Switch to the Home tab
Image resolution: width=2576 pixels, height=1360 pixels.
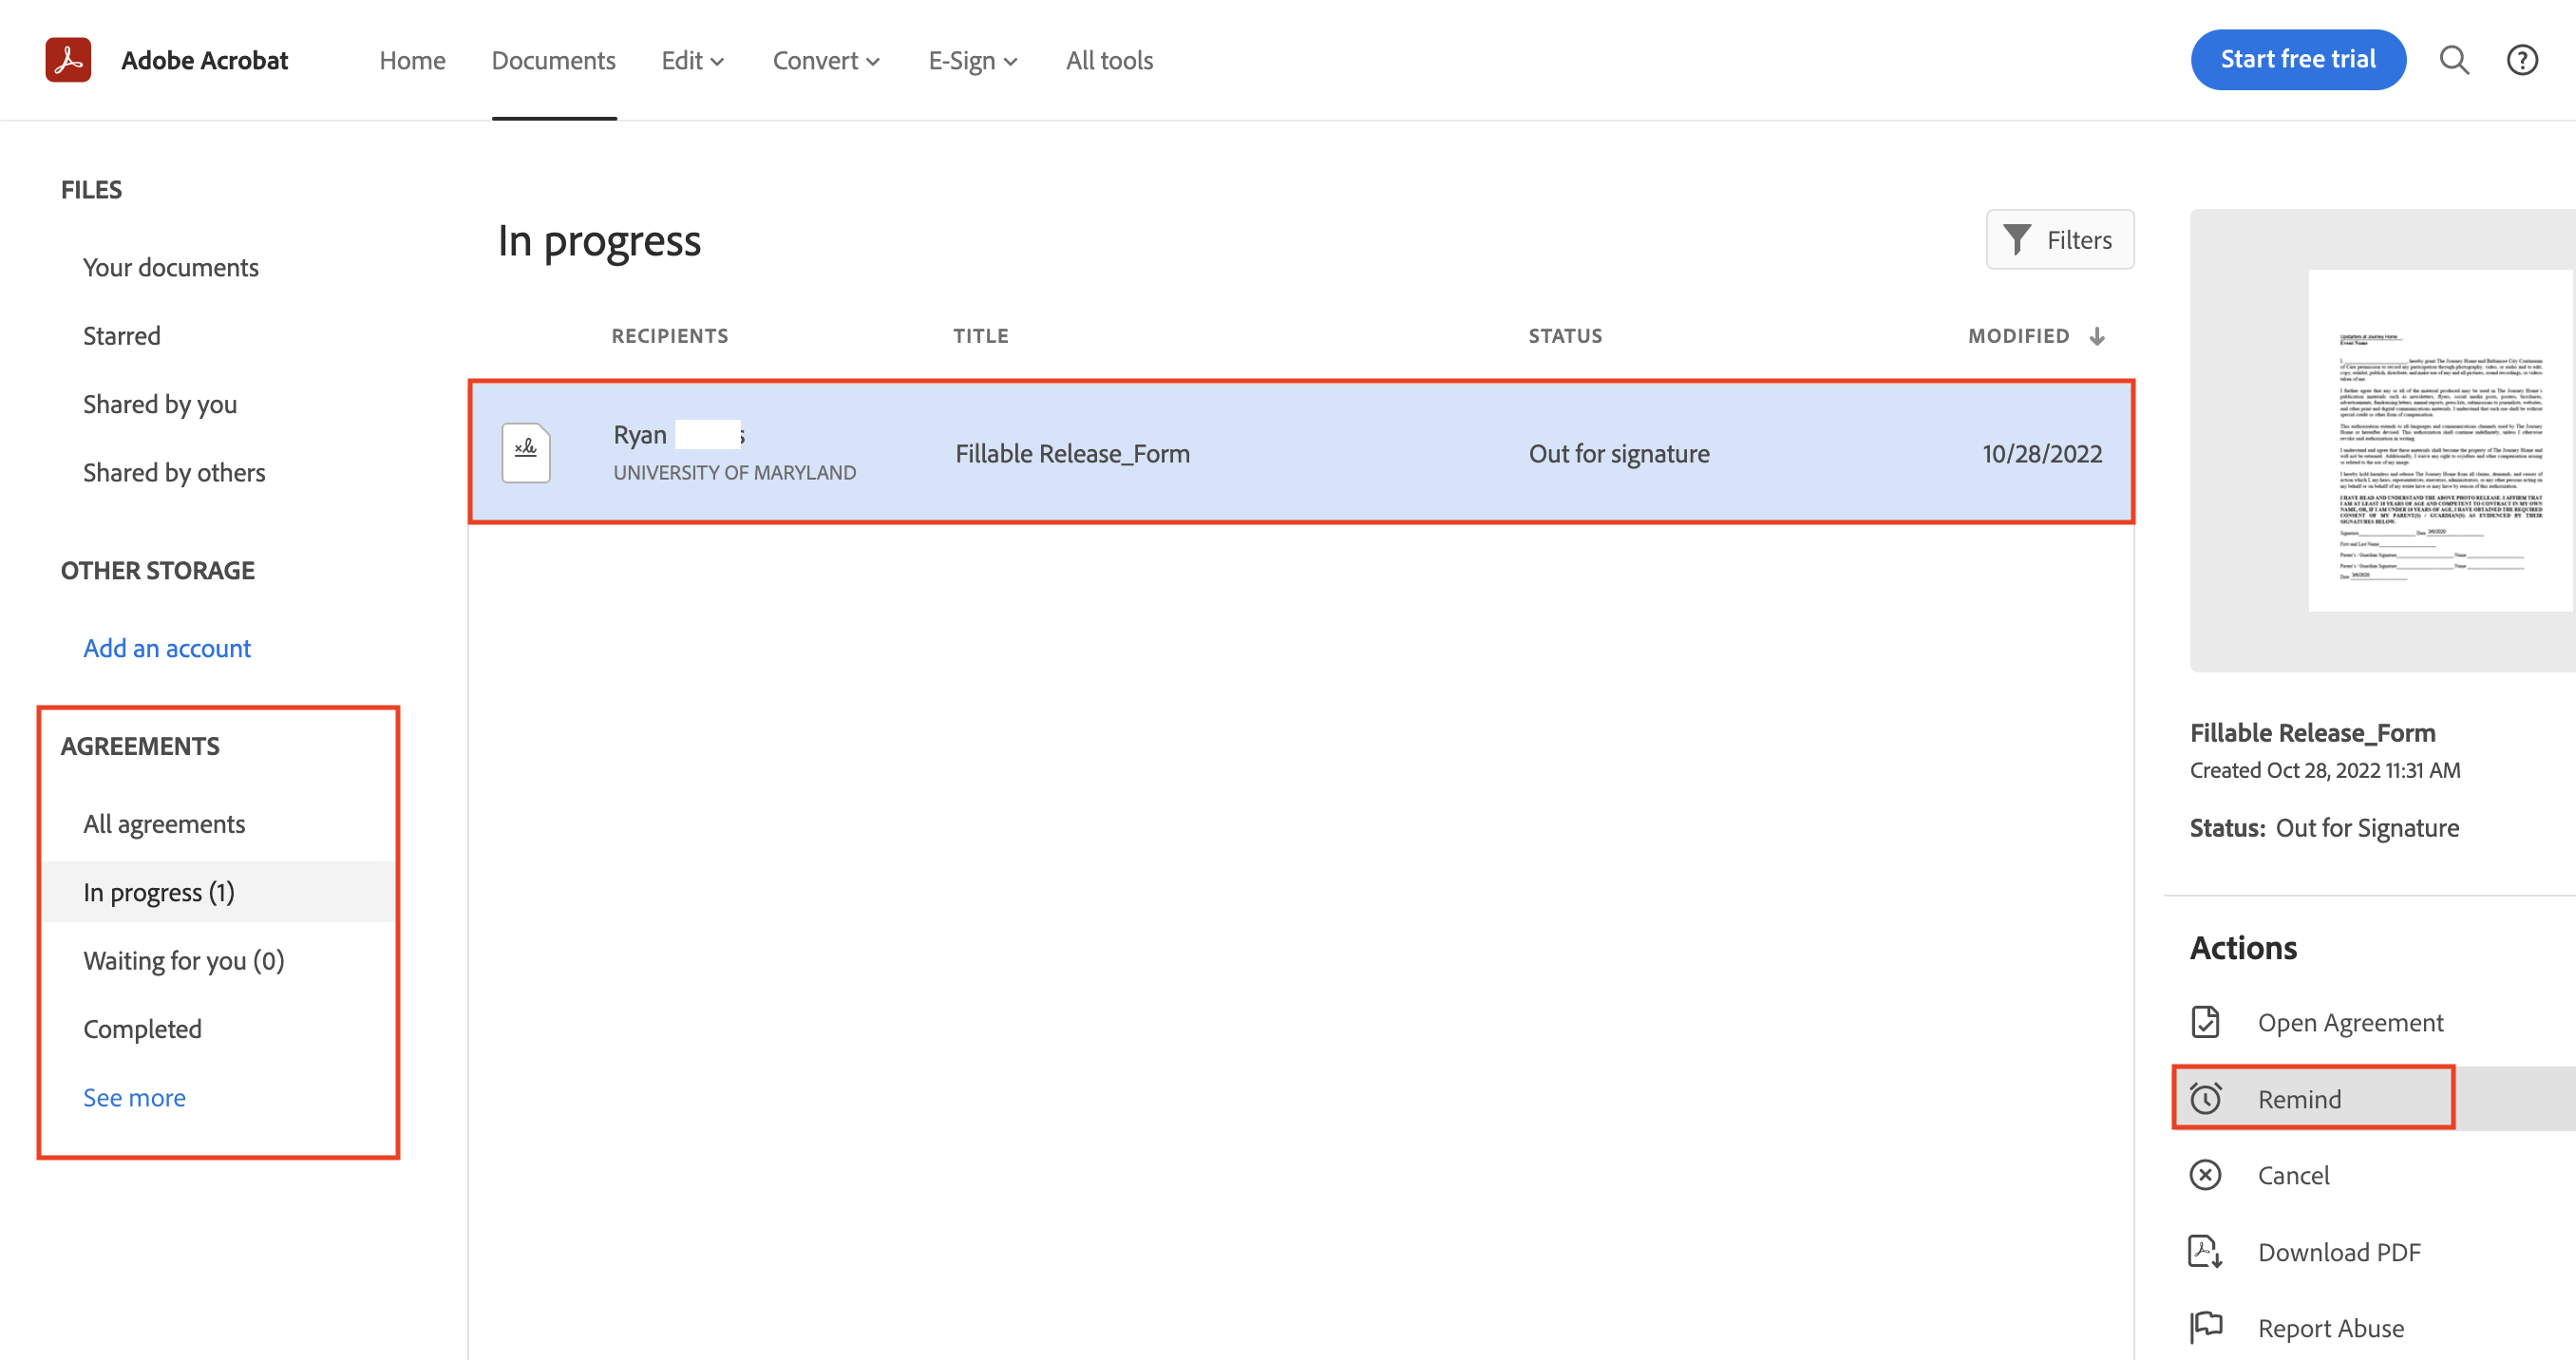point(412,60)
